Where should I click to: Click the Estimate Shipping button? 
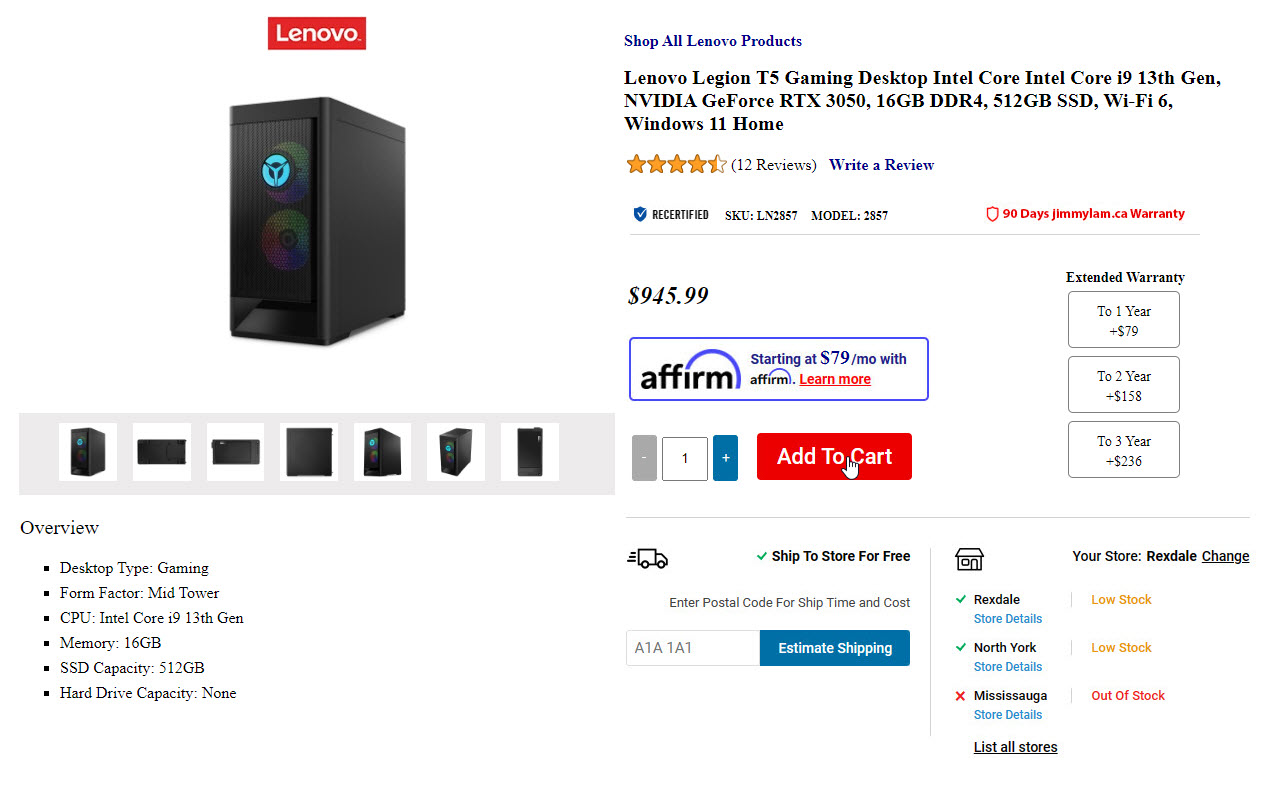[835, 648]
